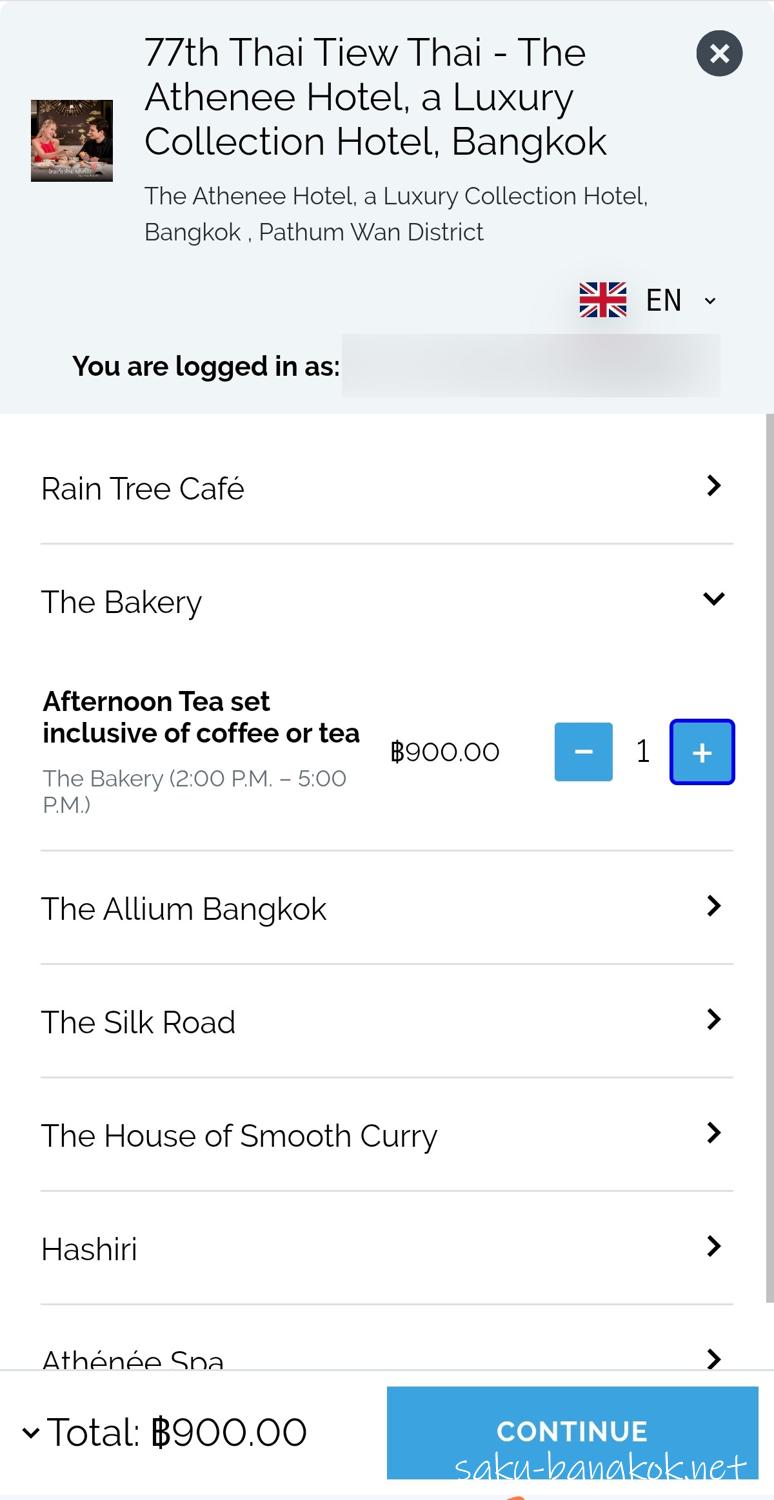
Task: Open the Hashiri chevron arrow
Action: pyautogui.click(x=713, y=1246)
